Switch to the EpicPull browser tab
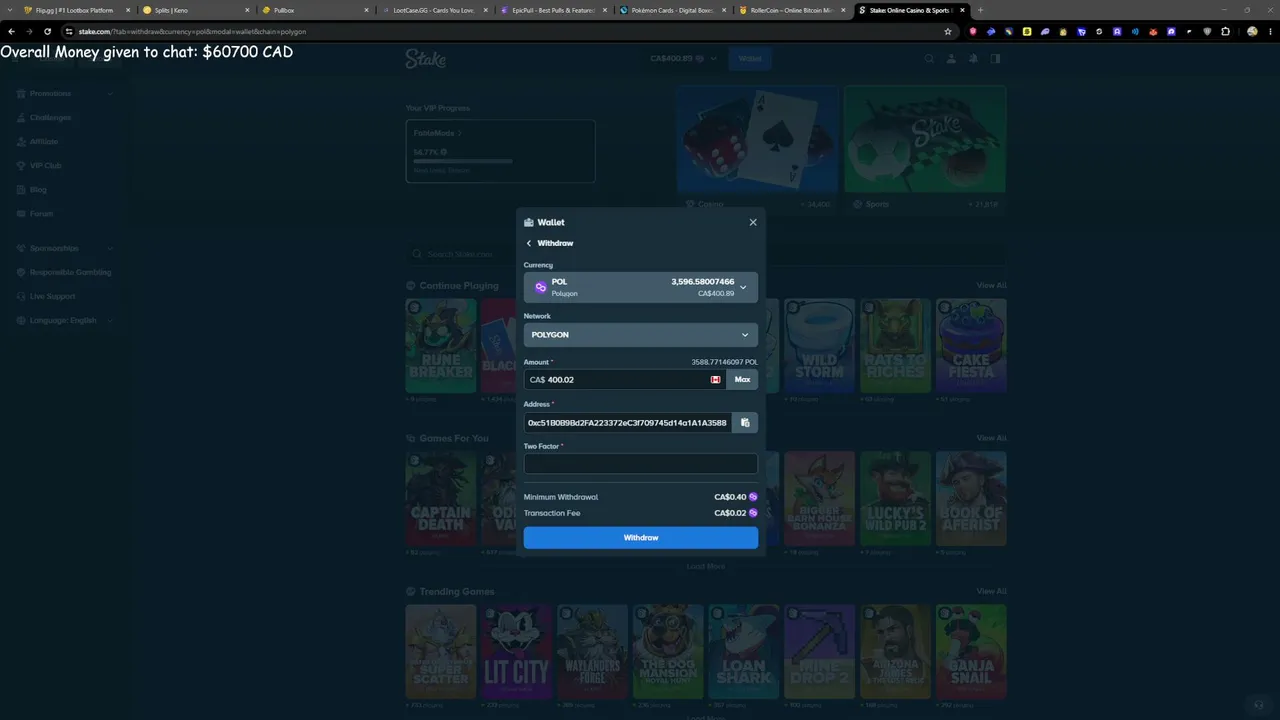This screenshot has height=720, width=1280. click(552, 10)
